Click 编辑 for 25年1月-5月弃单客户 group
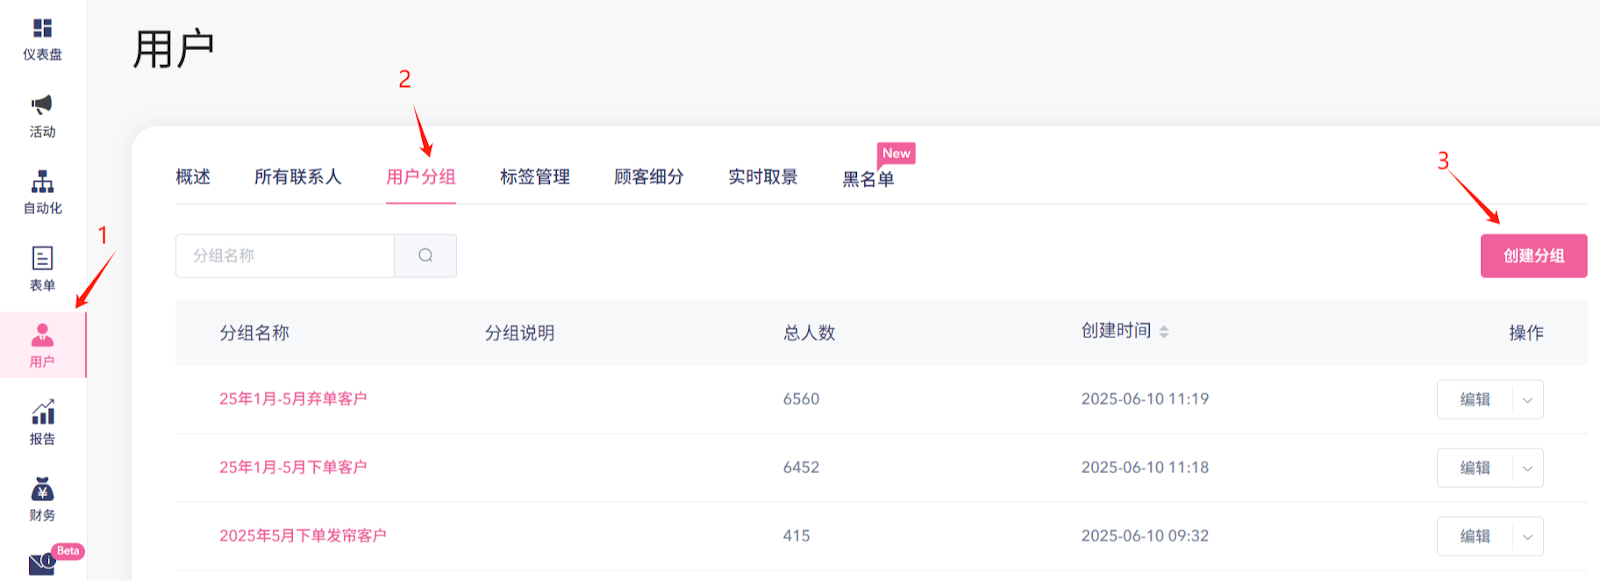Image resolution: width=1600 pixels, height=581 pixels. (x=1474, y=400)
